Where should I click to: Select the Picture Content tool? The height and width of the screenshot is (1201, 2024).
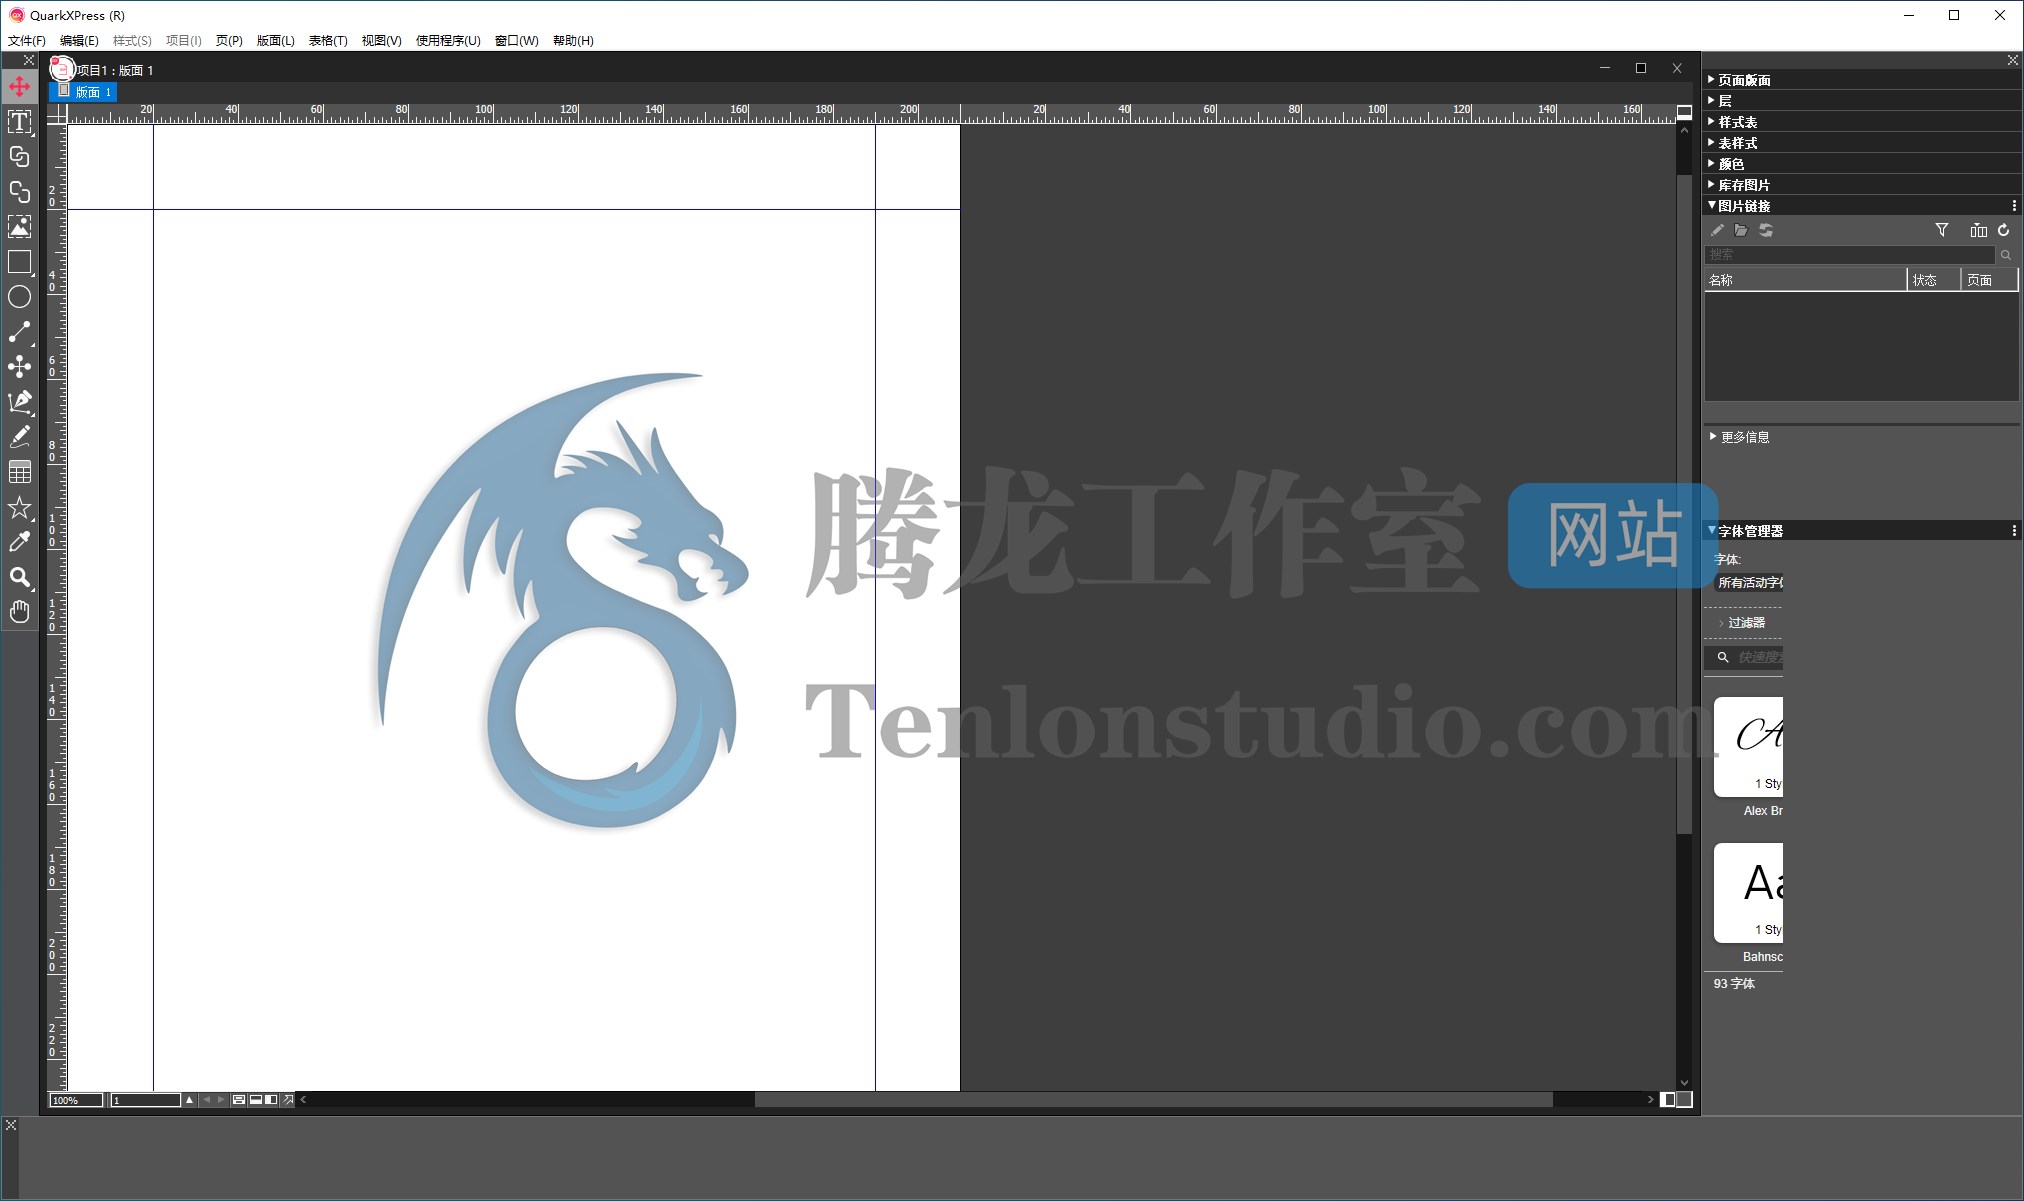(x=19, y=227)
